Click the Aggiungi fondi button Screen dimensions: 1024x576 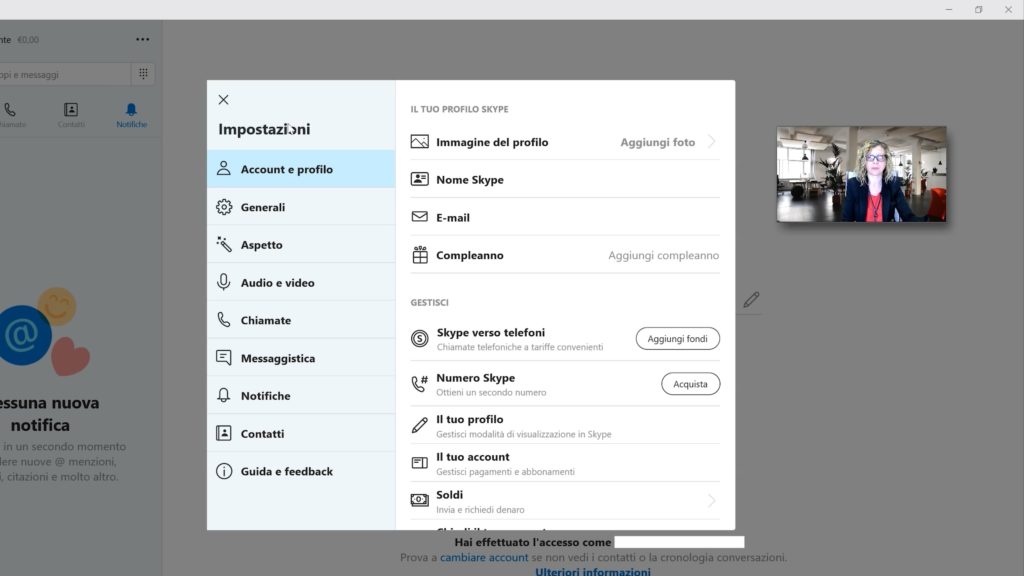click(x=677, y=338)
